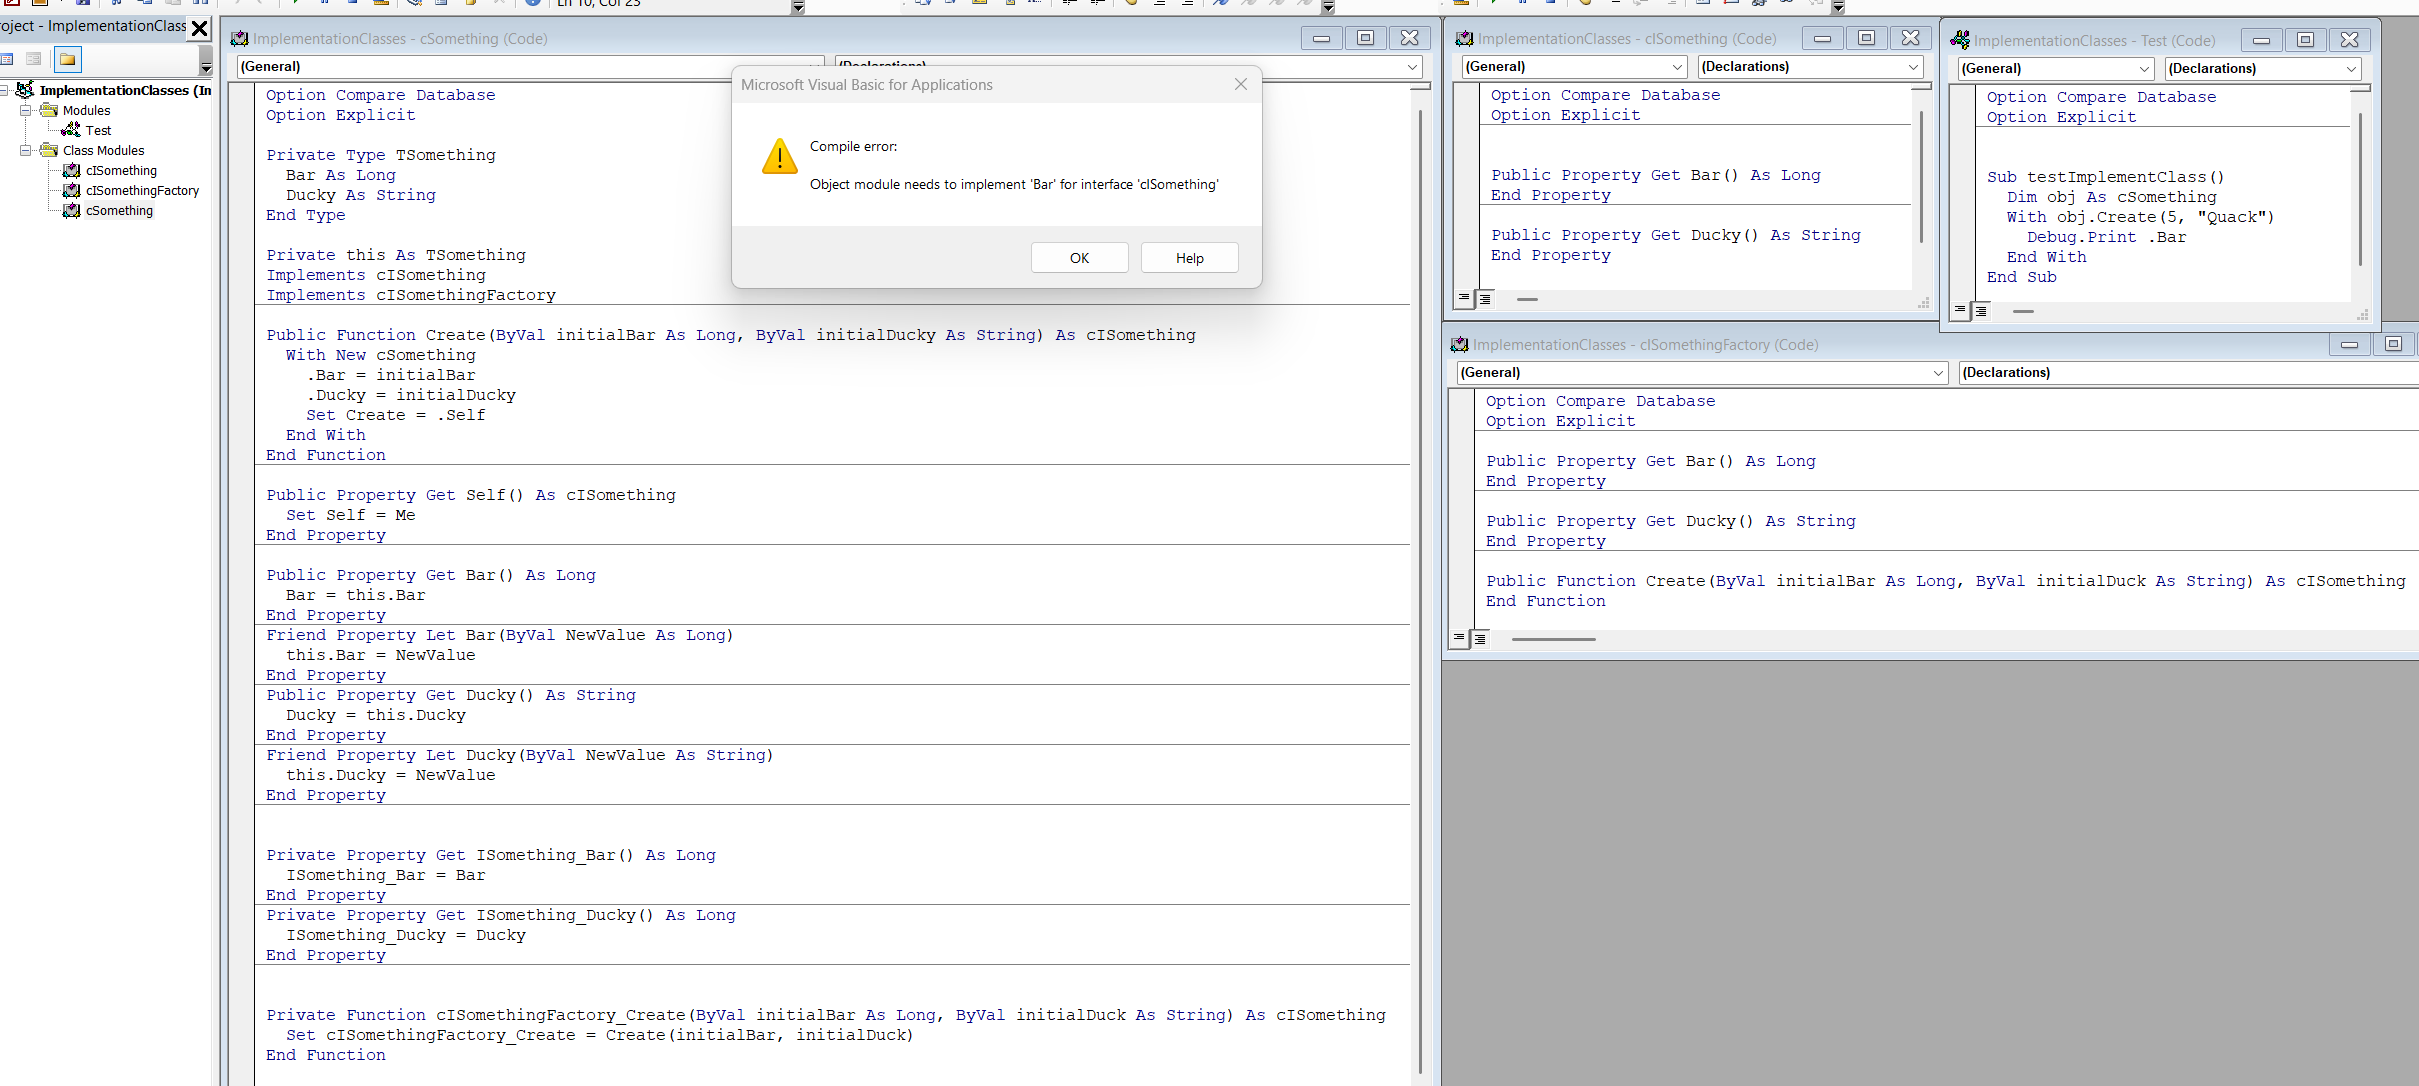Open General dropdown in cISomethingFactory window
This screenshot has width=2419, height=1086.
click(1938, 373)
